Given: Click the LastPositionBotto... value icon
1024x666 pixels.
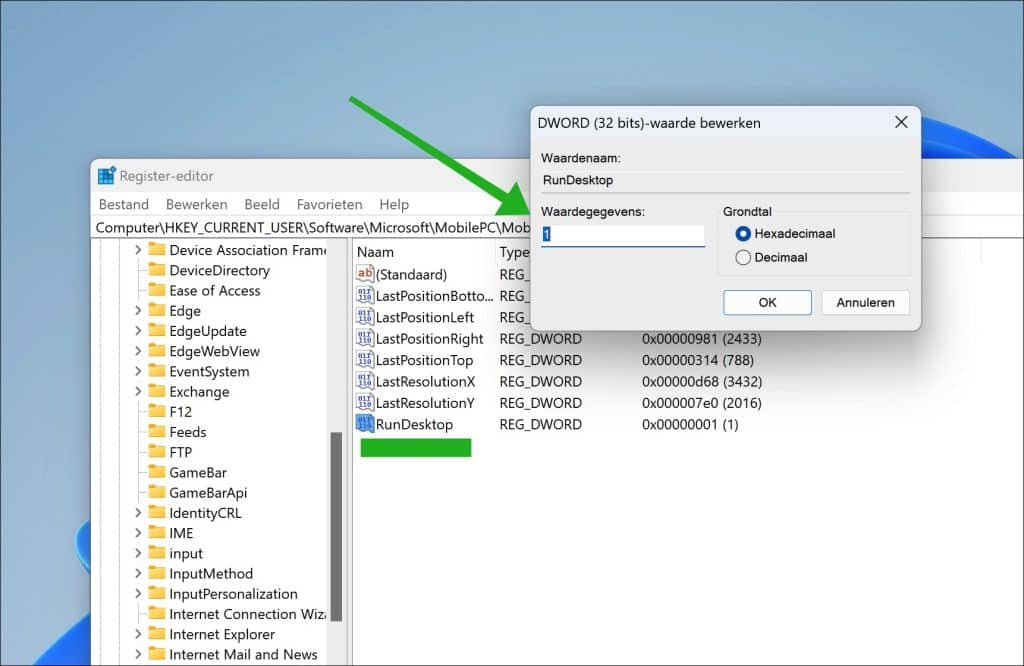Looking at the screenshot, I should [x=364, y=295].
